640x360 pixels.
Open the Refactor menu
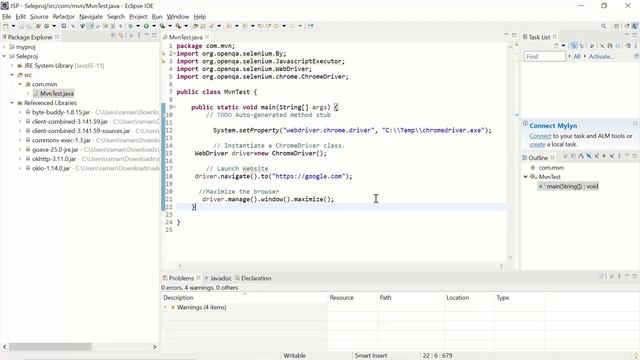63,17
